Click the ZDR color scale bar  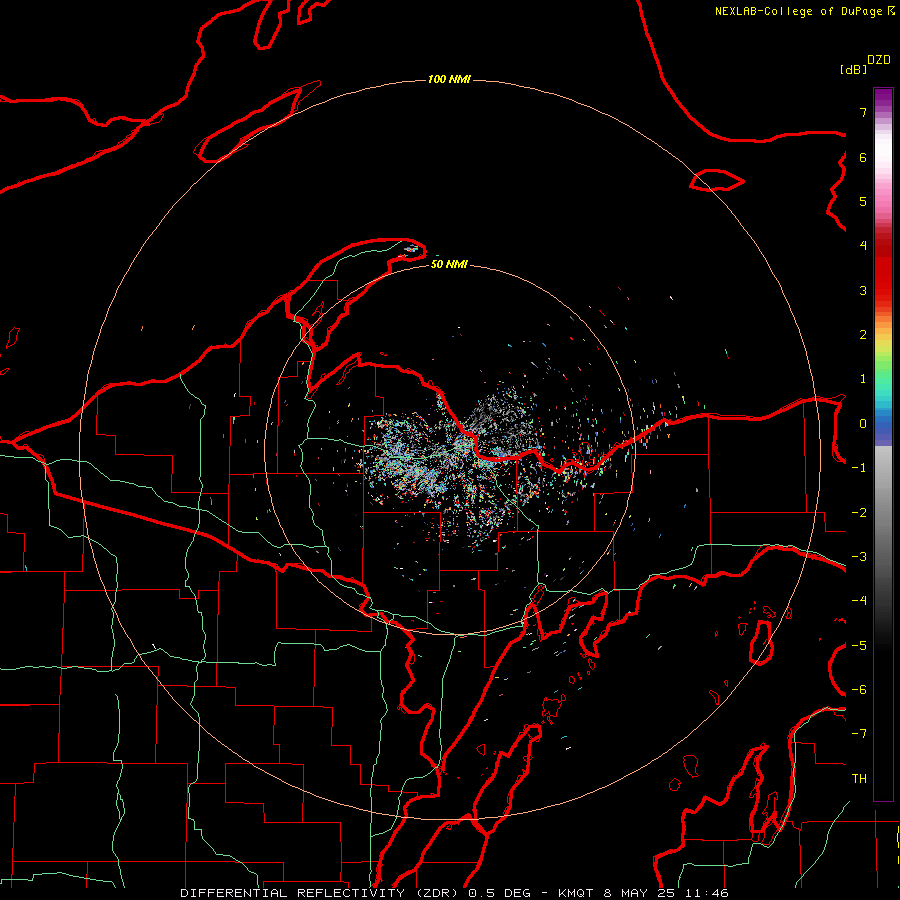coord(883,444)
